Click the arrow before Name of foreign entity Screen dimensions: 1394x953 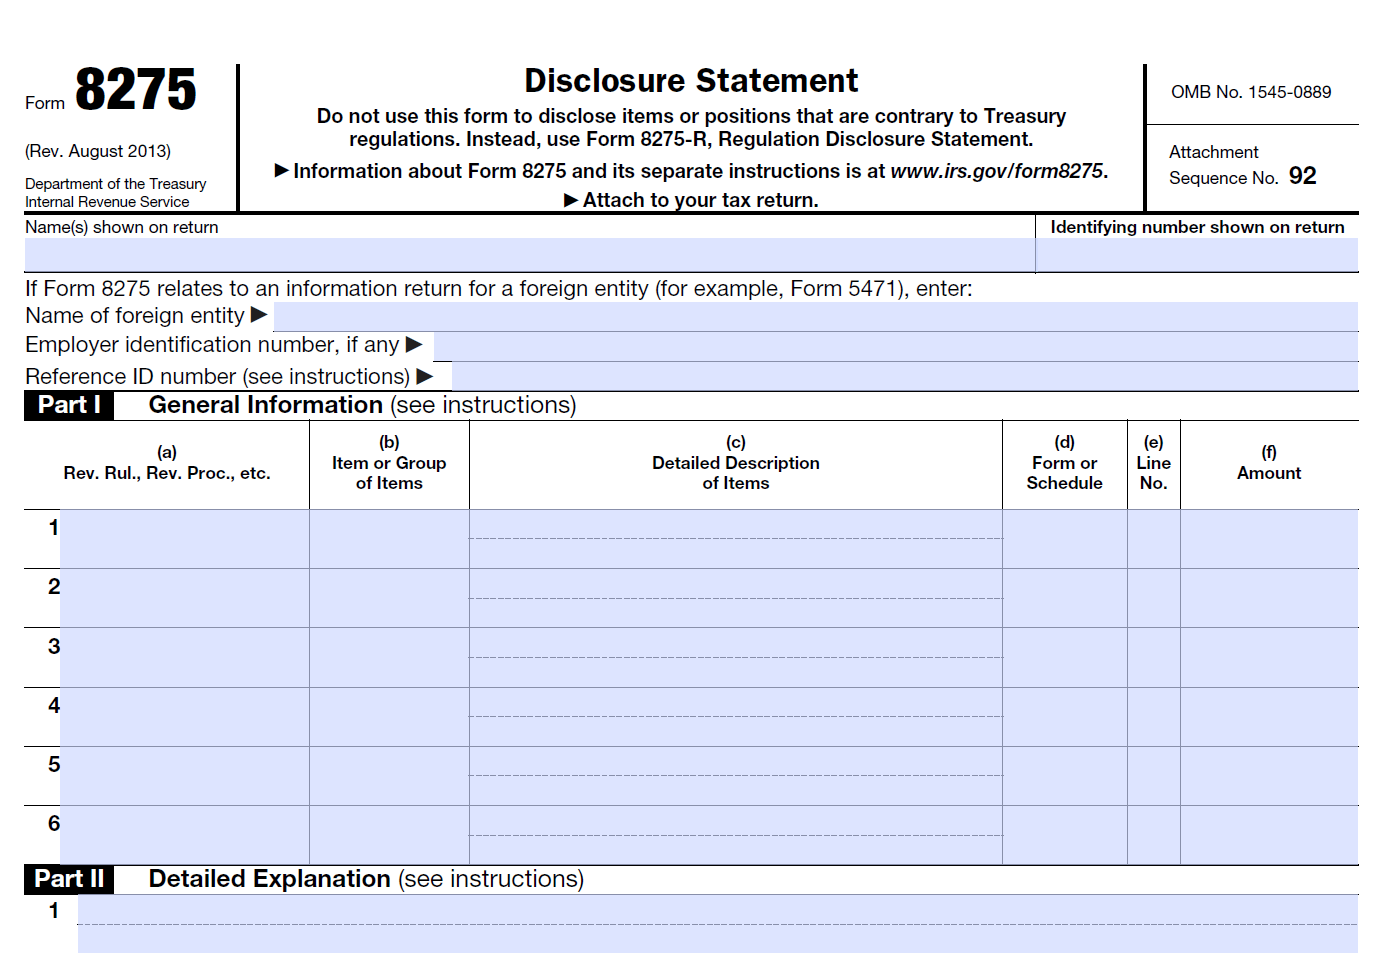261,316
